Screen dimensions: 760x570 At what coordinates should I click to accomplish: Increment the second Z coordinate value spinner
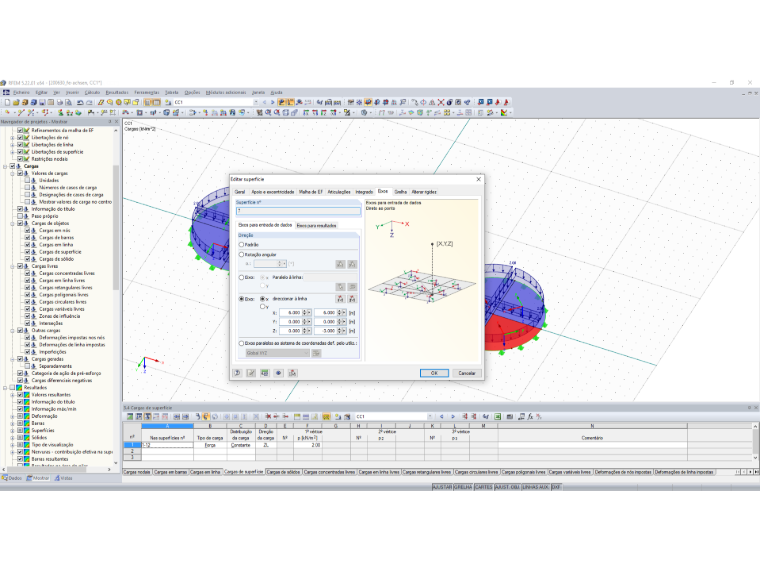(340, 329)
